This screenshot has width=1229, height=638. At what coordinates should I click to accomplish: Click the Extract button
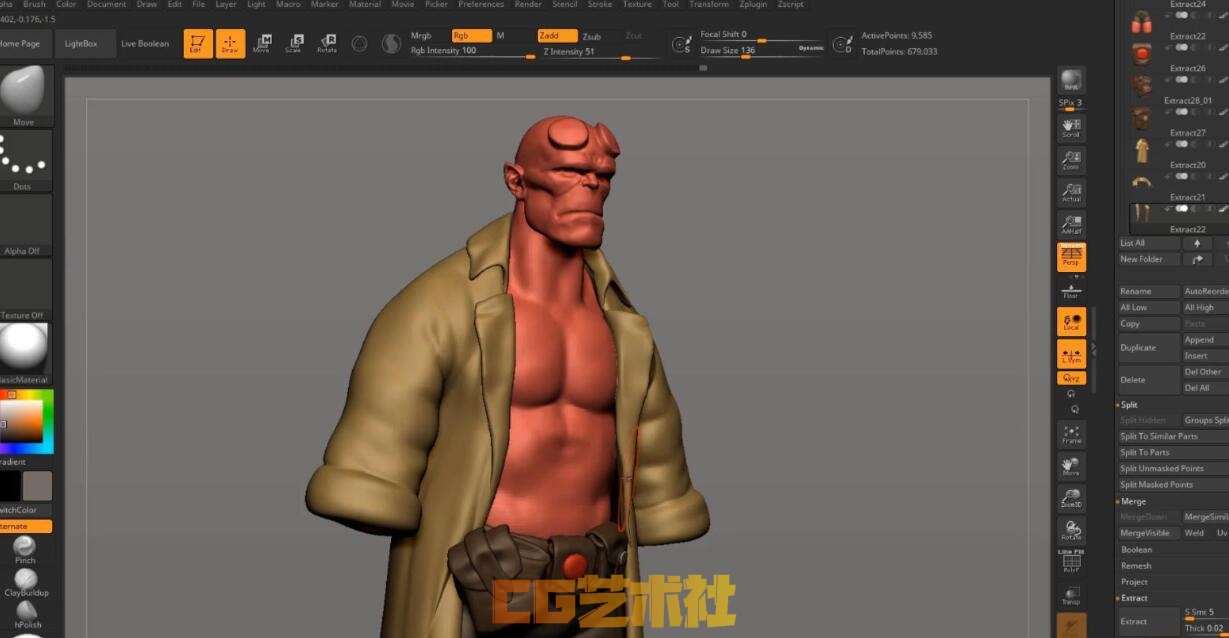[1149, 622]
